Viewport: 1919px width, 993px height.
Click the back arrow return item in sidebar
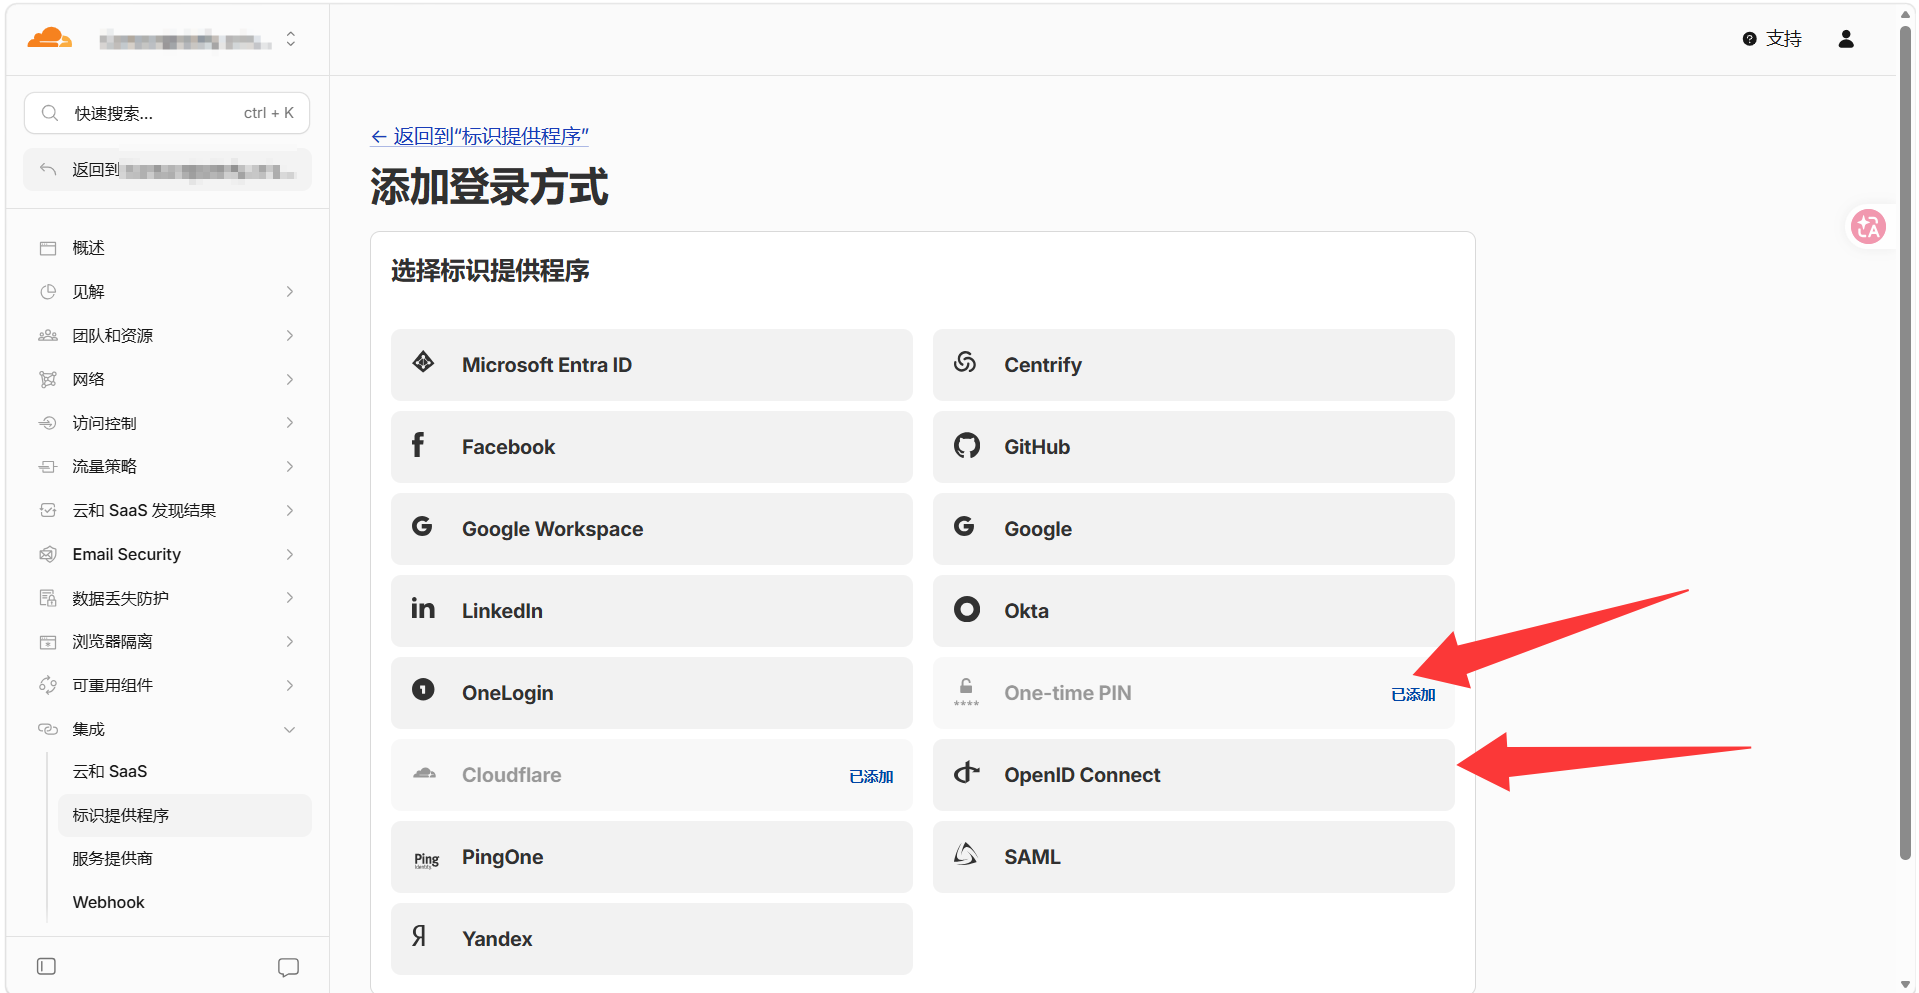coord(167,170)
